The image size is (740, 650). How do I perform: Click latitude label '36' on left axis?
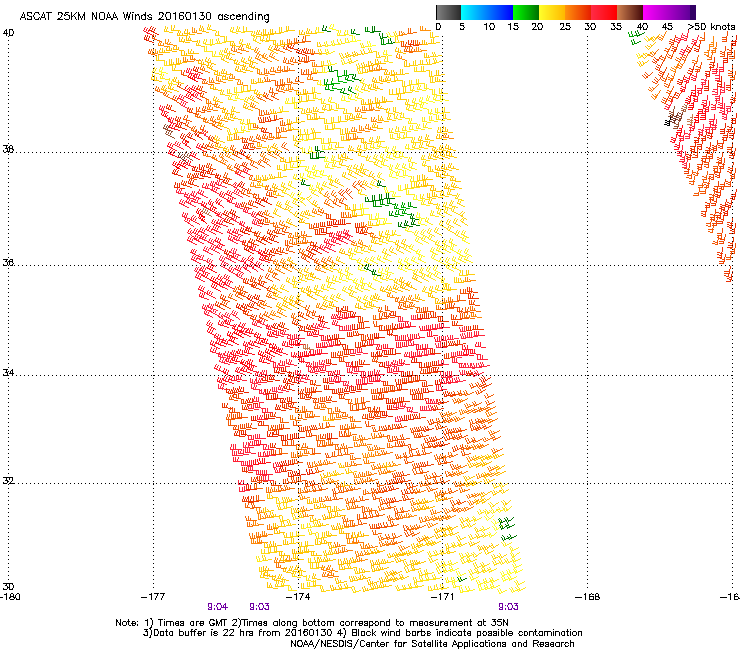(8, 262)
